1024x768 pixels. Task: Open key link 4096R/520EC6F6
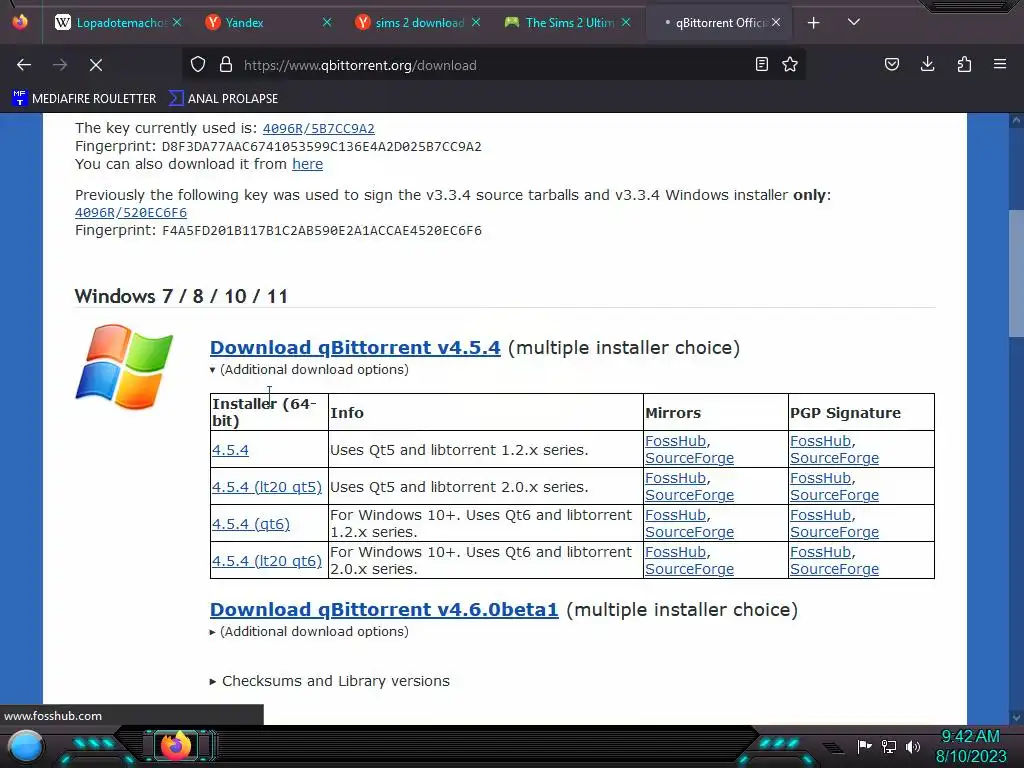click(131, 212)
